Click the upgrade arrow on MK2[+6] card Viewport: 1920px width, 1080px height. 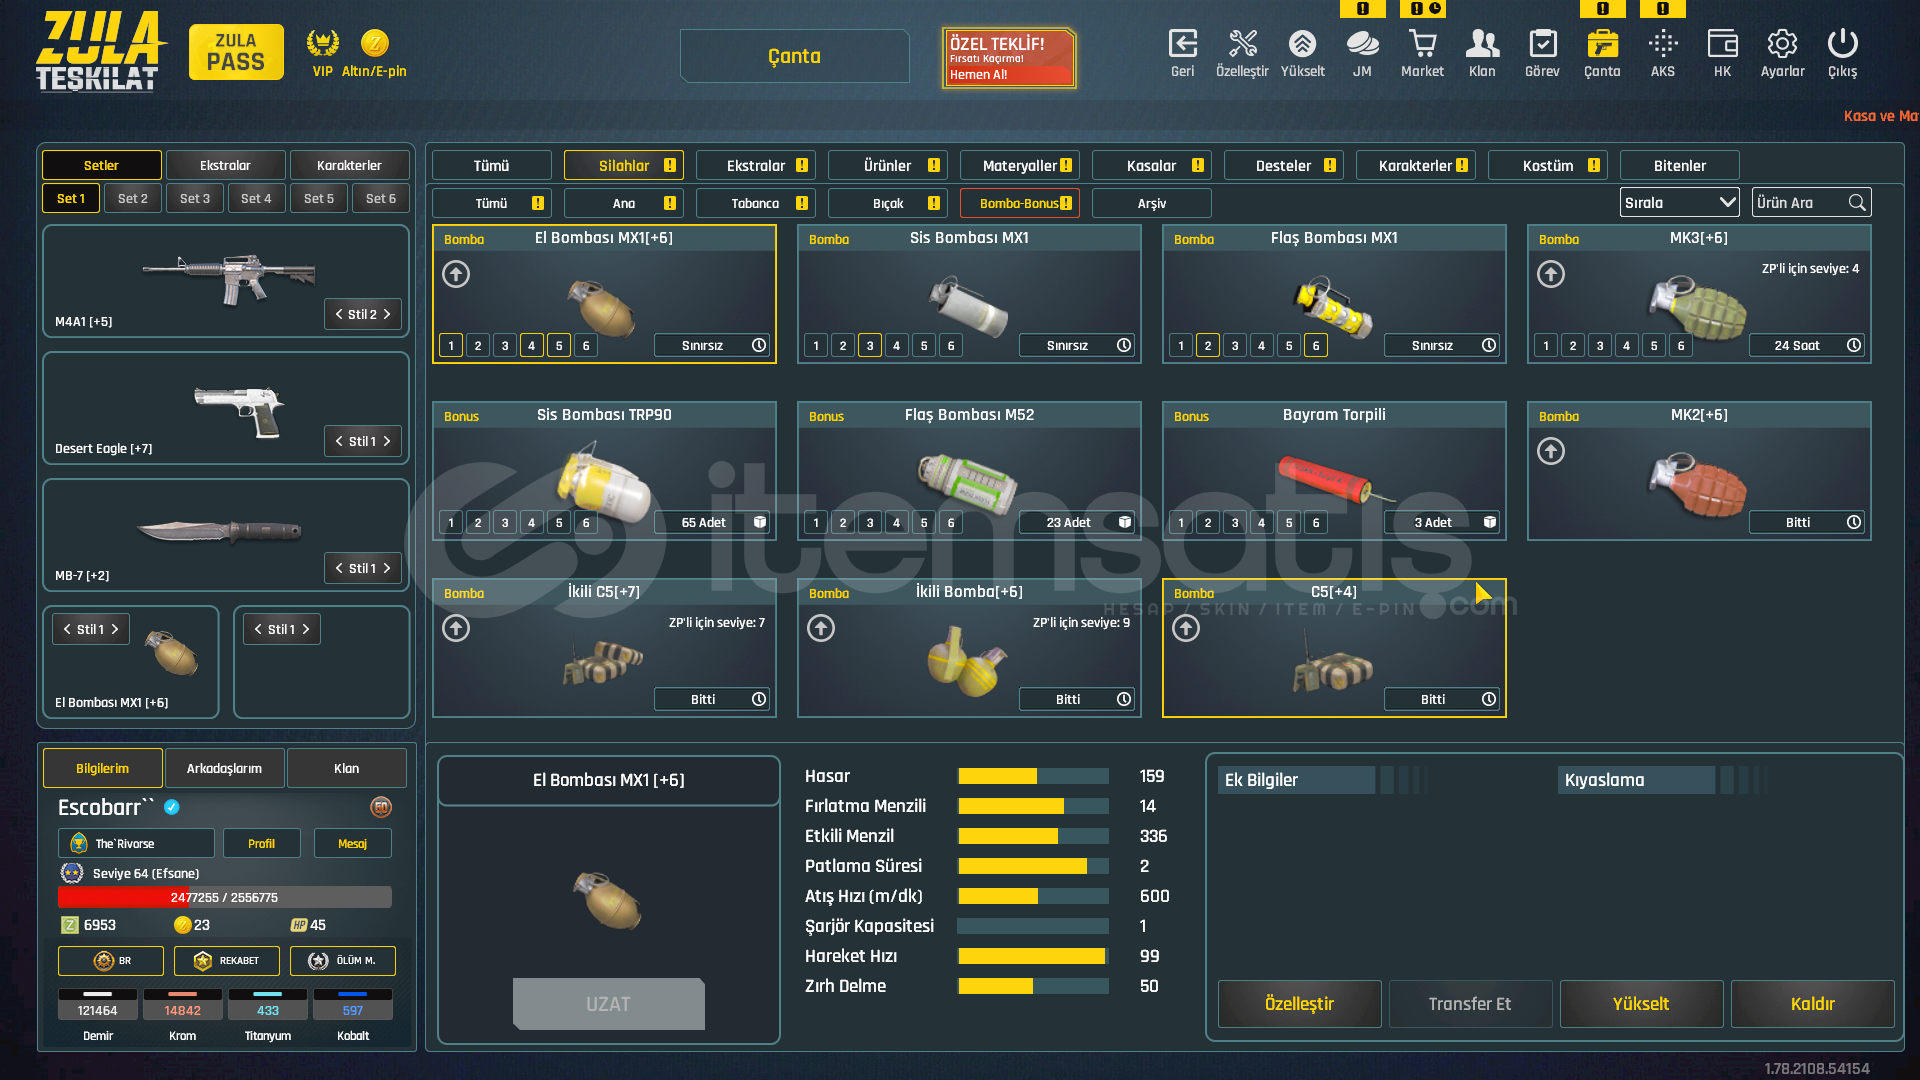(x=1551, y=451)
